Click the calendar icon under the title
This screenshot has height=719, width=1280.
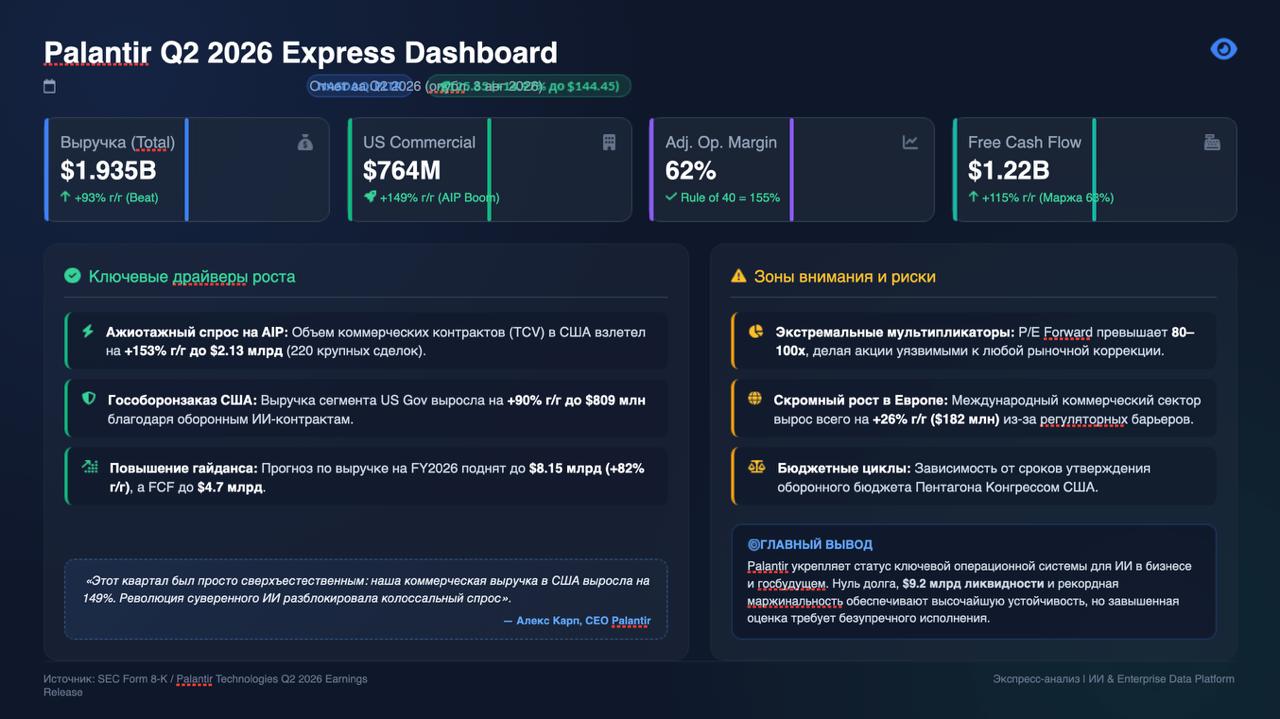click(50, 87)
